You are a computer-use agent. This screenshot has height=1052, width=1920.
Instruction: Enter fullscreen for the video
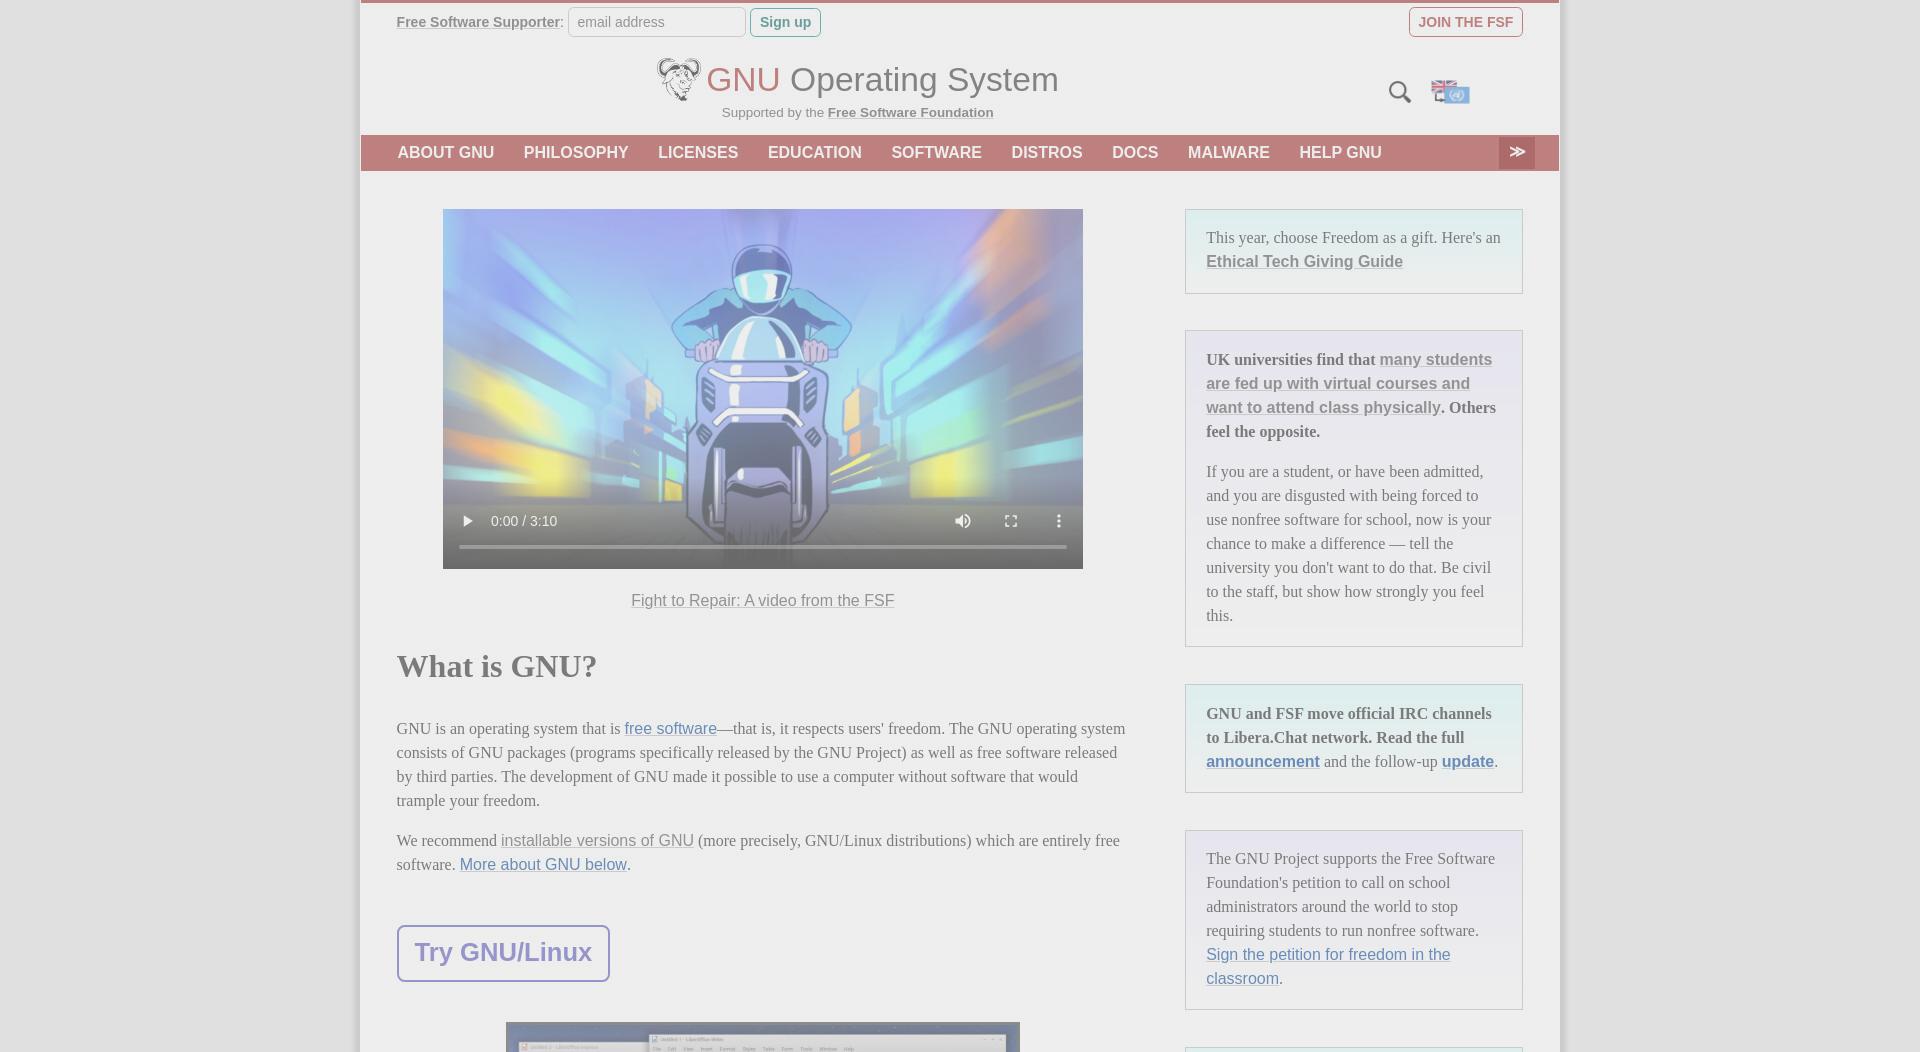point(1011,521)
